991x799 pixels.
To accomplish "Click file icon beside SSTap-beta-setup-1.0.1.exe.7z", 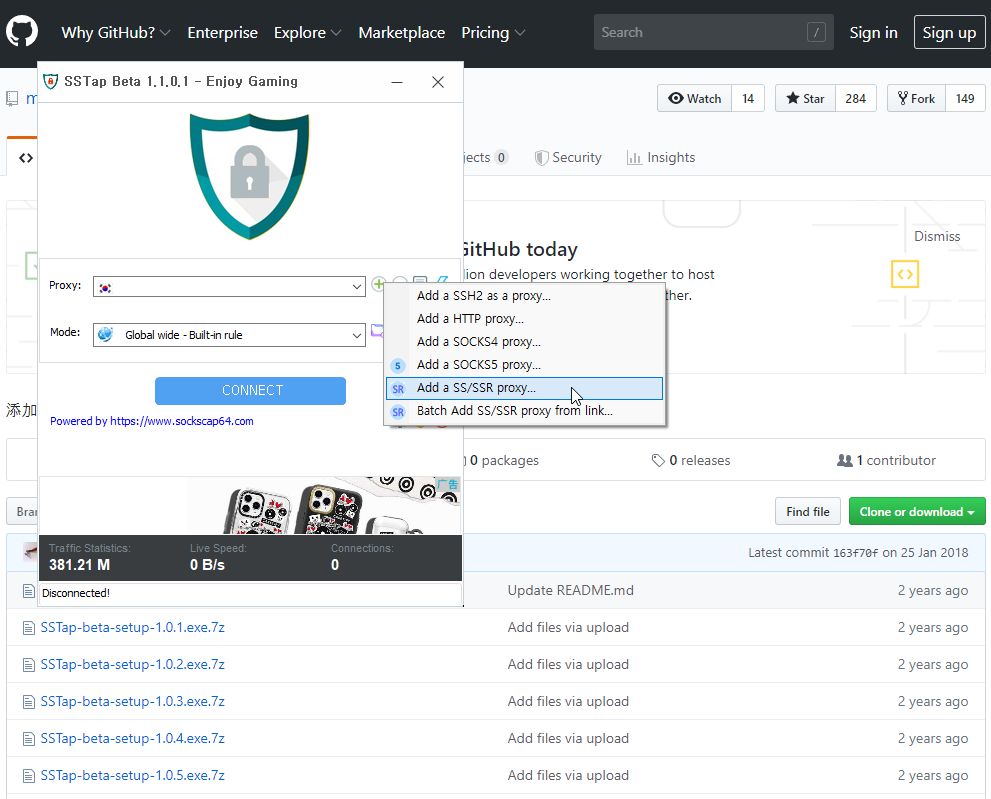I will pyautogui.click(x=28, y=628).
